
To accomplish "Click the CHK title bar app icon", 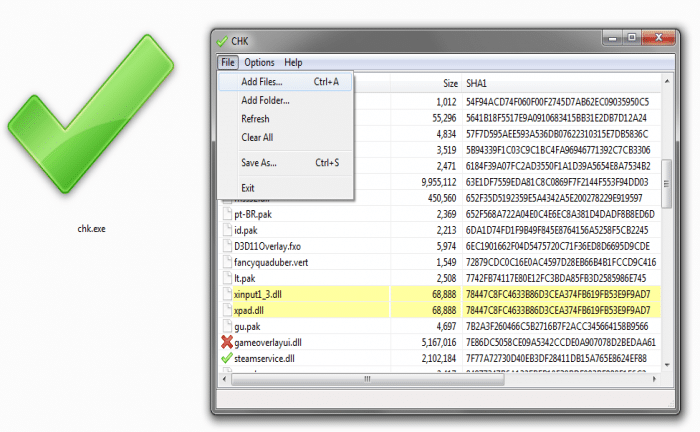I will coord(222,41).
